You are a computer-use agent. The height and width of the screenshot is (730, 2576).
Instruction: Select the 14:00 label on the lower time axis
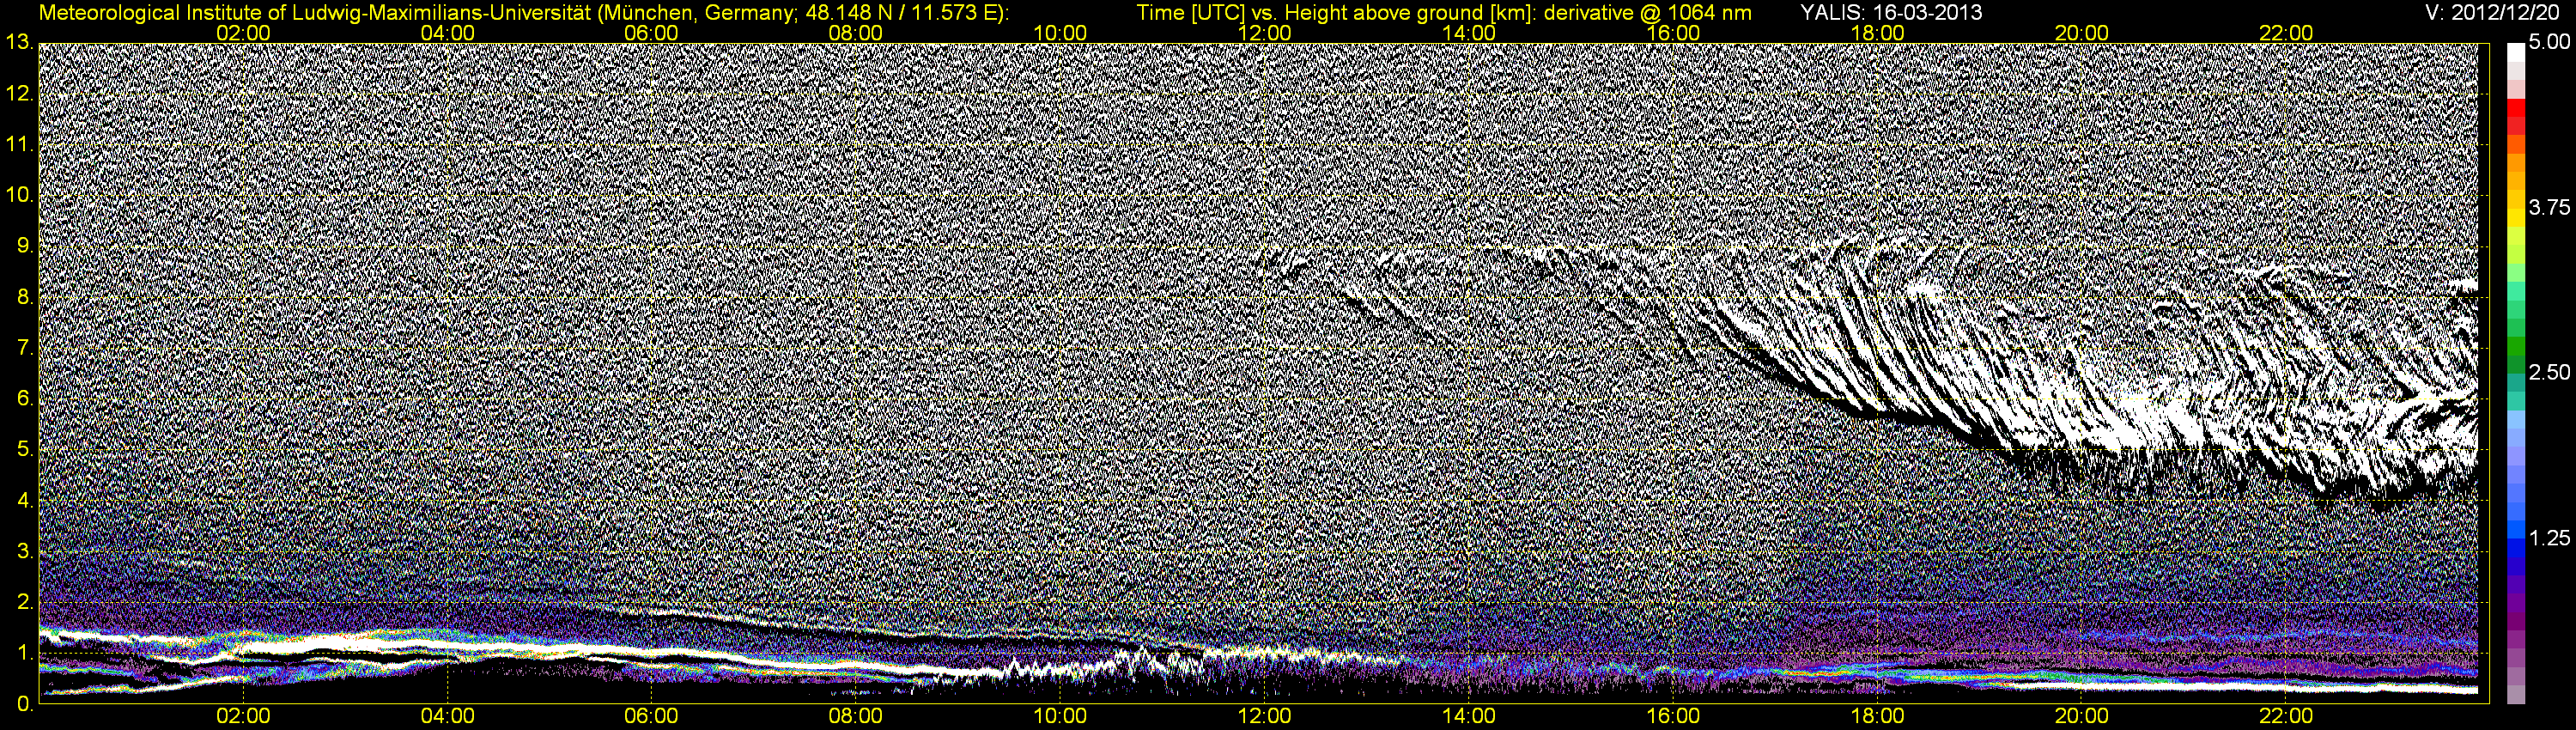[1469, 717]
